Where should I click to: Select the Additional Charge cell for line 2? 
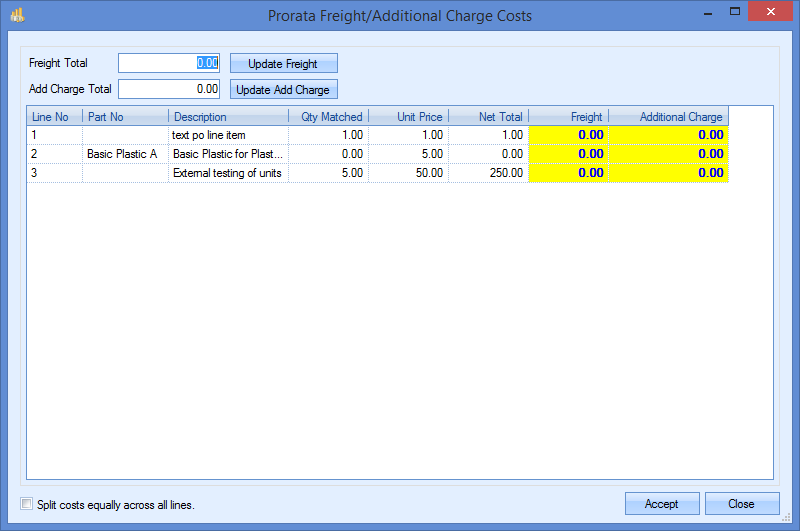[668, 154]
